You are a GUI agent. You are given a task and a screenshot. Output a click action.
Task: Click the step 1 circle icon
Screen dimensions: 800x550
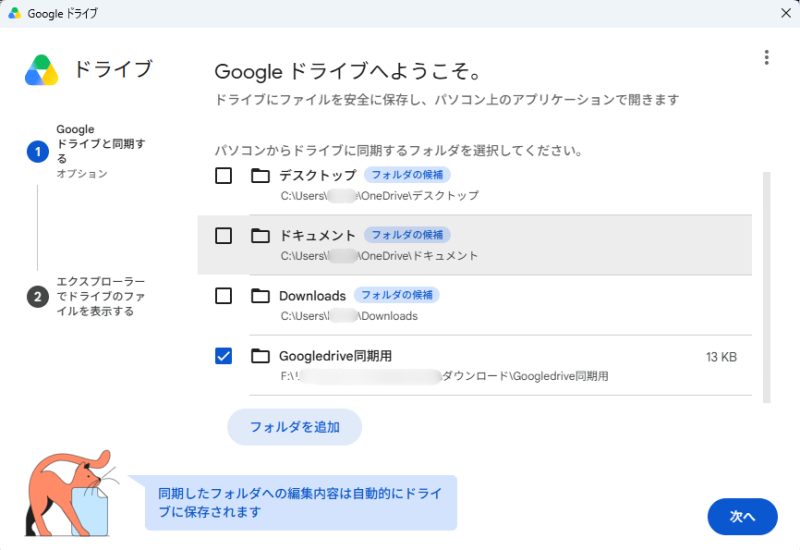coord(38,152)
